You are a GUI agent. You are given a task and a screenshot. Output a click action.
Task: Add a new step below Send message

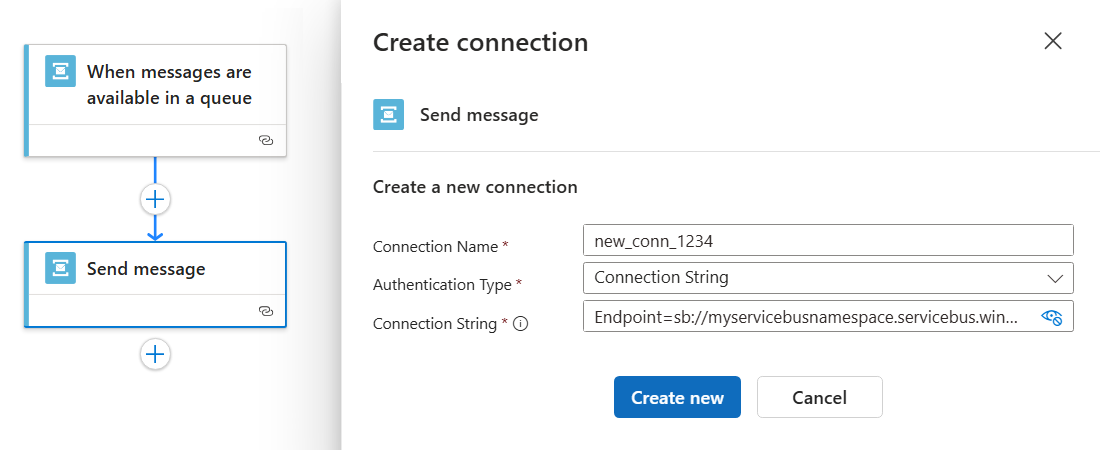155,354
